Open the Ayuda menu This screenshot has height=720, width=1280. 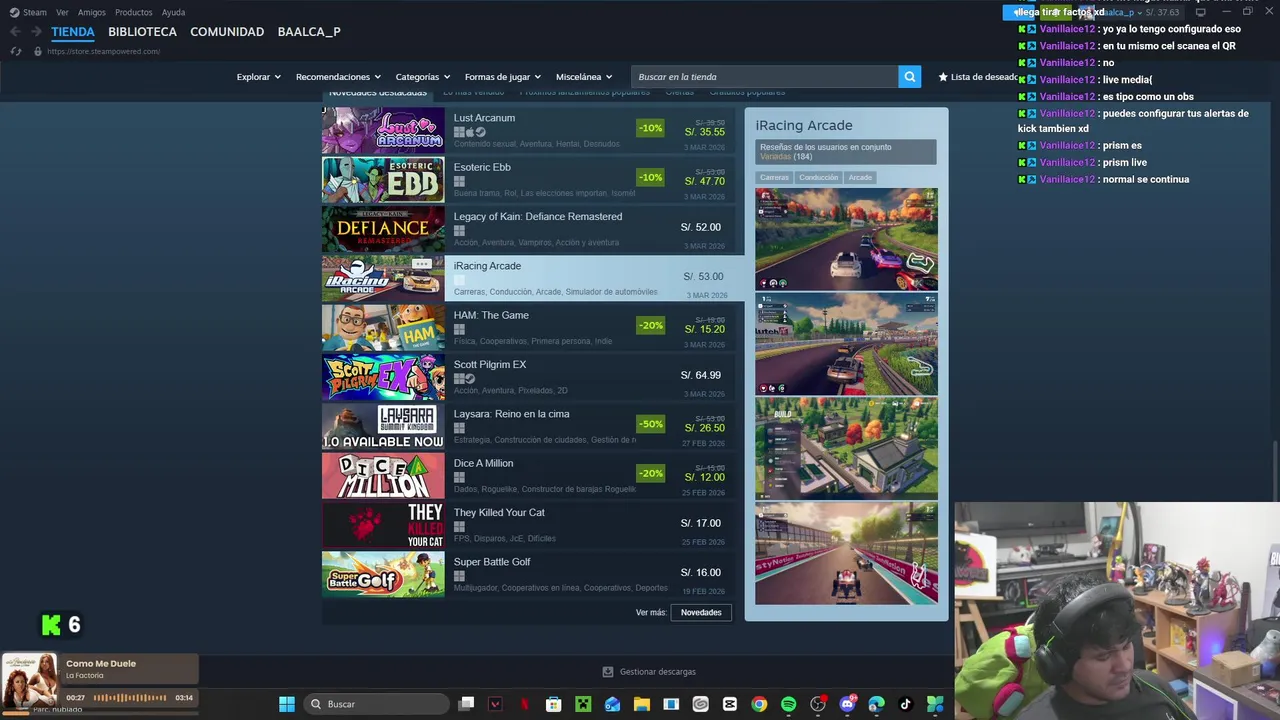pos(173,12)
